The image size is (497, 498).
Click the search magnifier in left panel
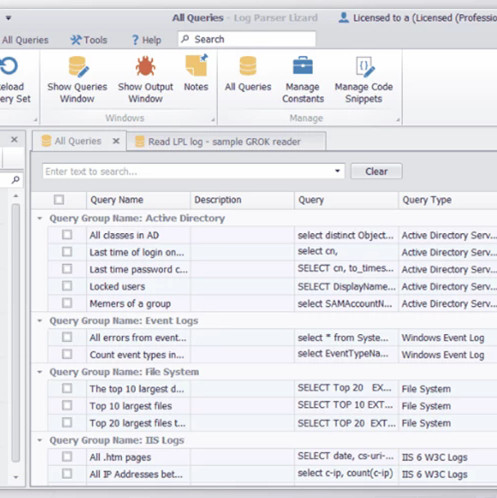15,180
